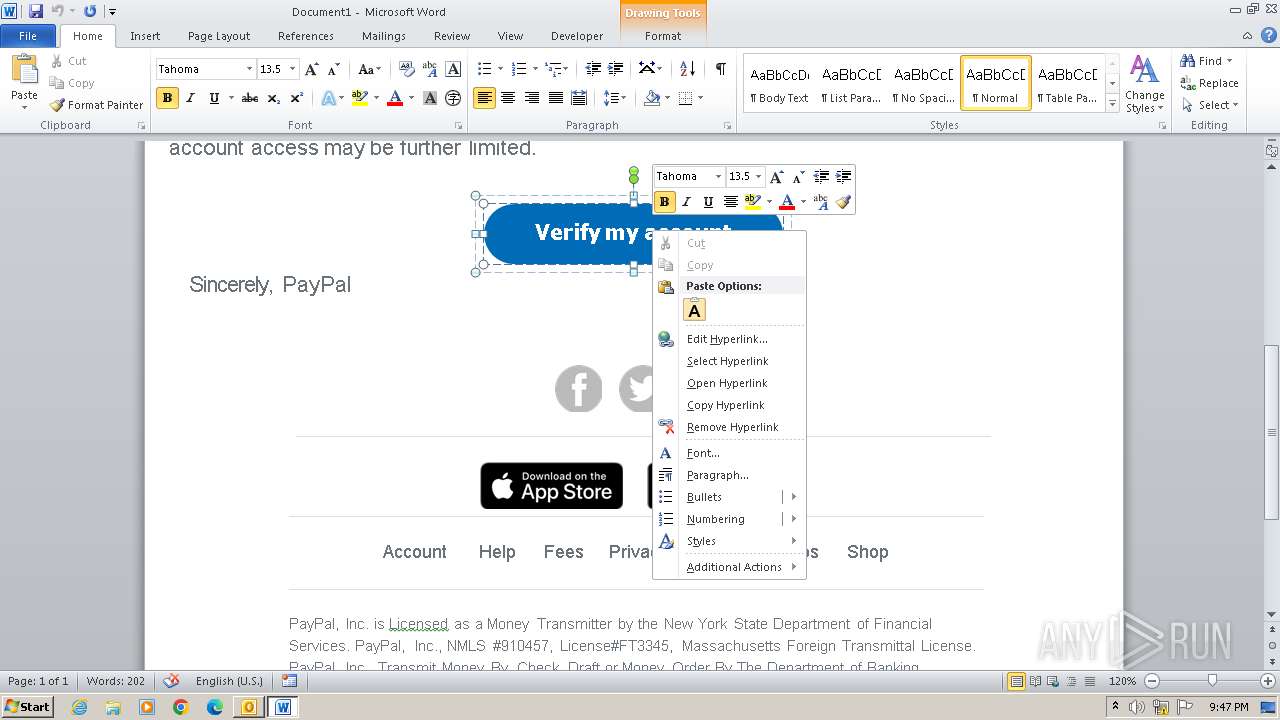Toggle Bold in the floating mini toolbar
The width and height of the screenshot is (1280, 720).
coord(664,202)
